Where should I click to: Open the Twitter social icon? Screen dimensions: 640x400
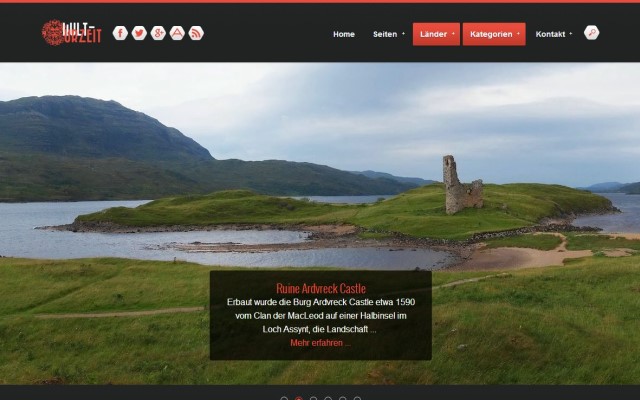(139, 33)
